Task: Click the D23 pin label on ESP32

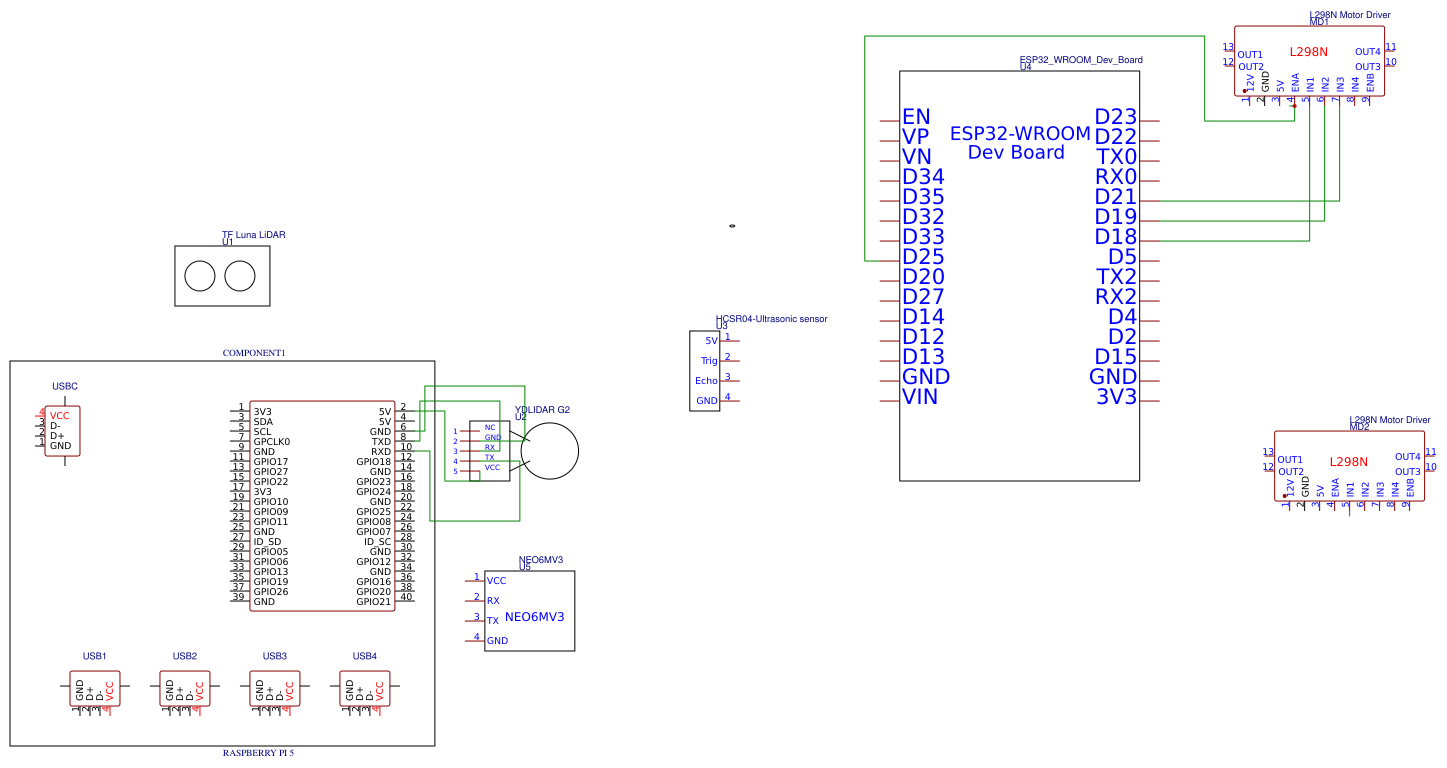Action: tap(1116, 117)
